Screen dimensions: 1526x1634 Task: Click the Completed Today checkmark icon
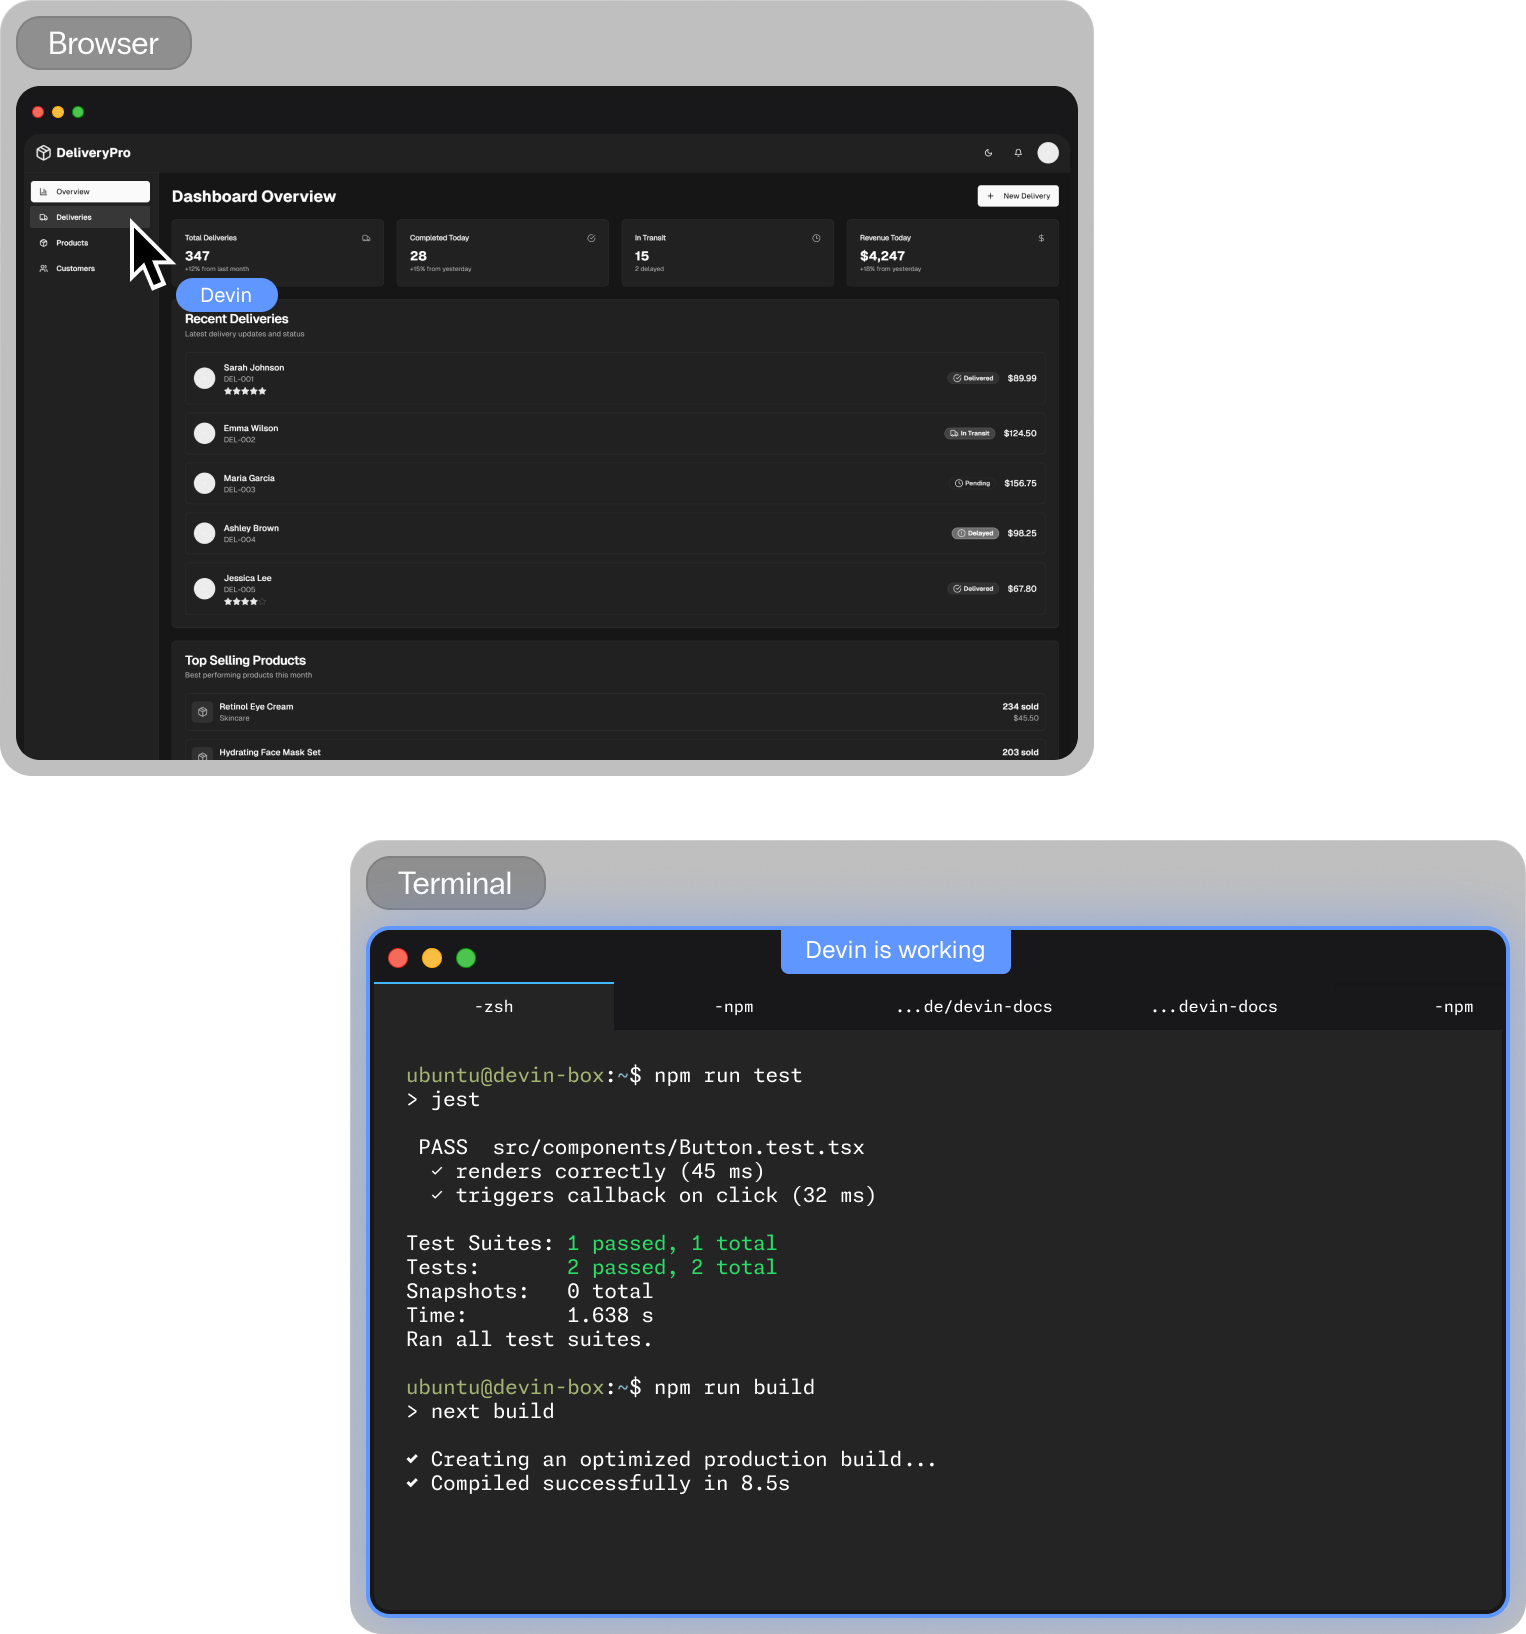coord(591,238)
